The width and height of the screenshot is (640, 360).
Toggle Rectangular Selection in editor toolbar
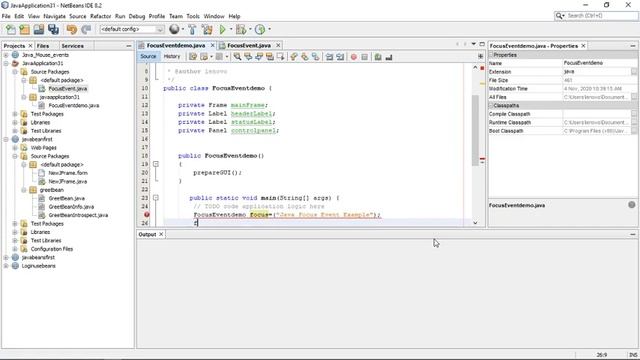[x=280, y=57]
